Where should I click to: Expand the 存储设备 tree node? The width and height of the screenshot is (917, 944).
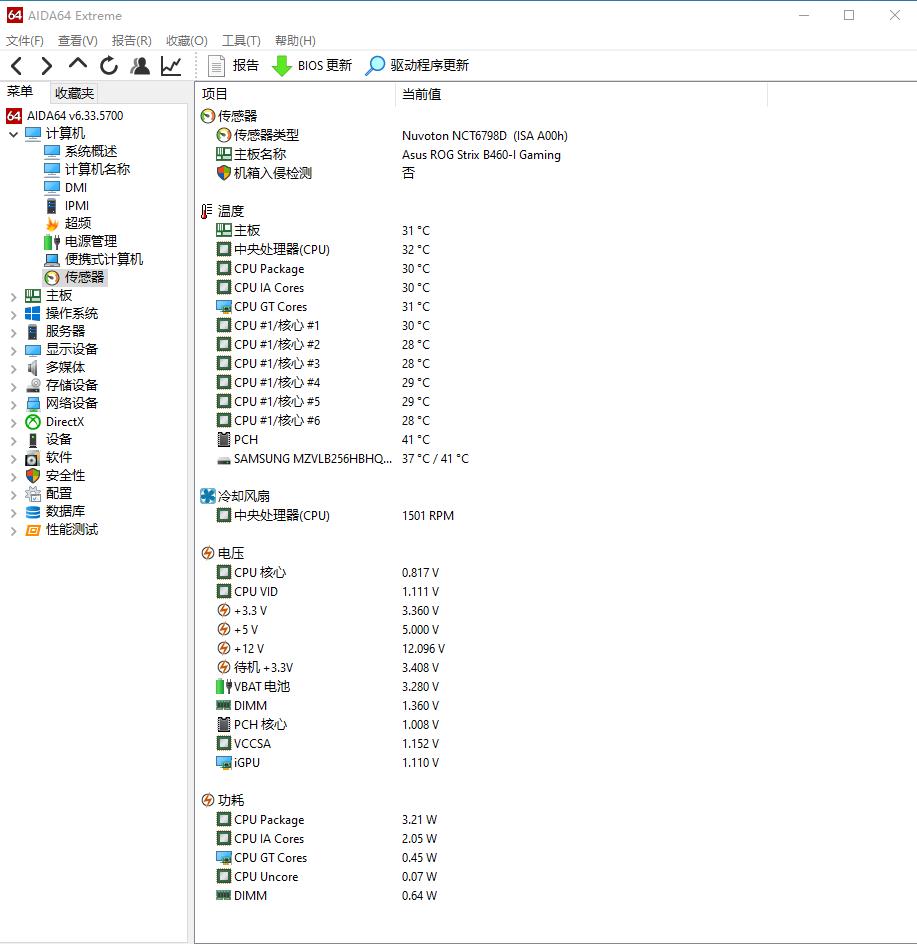pos(13,386)
